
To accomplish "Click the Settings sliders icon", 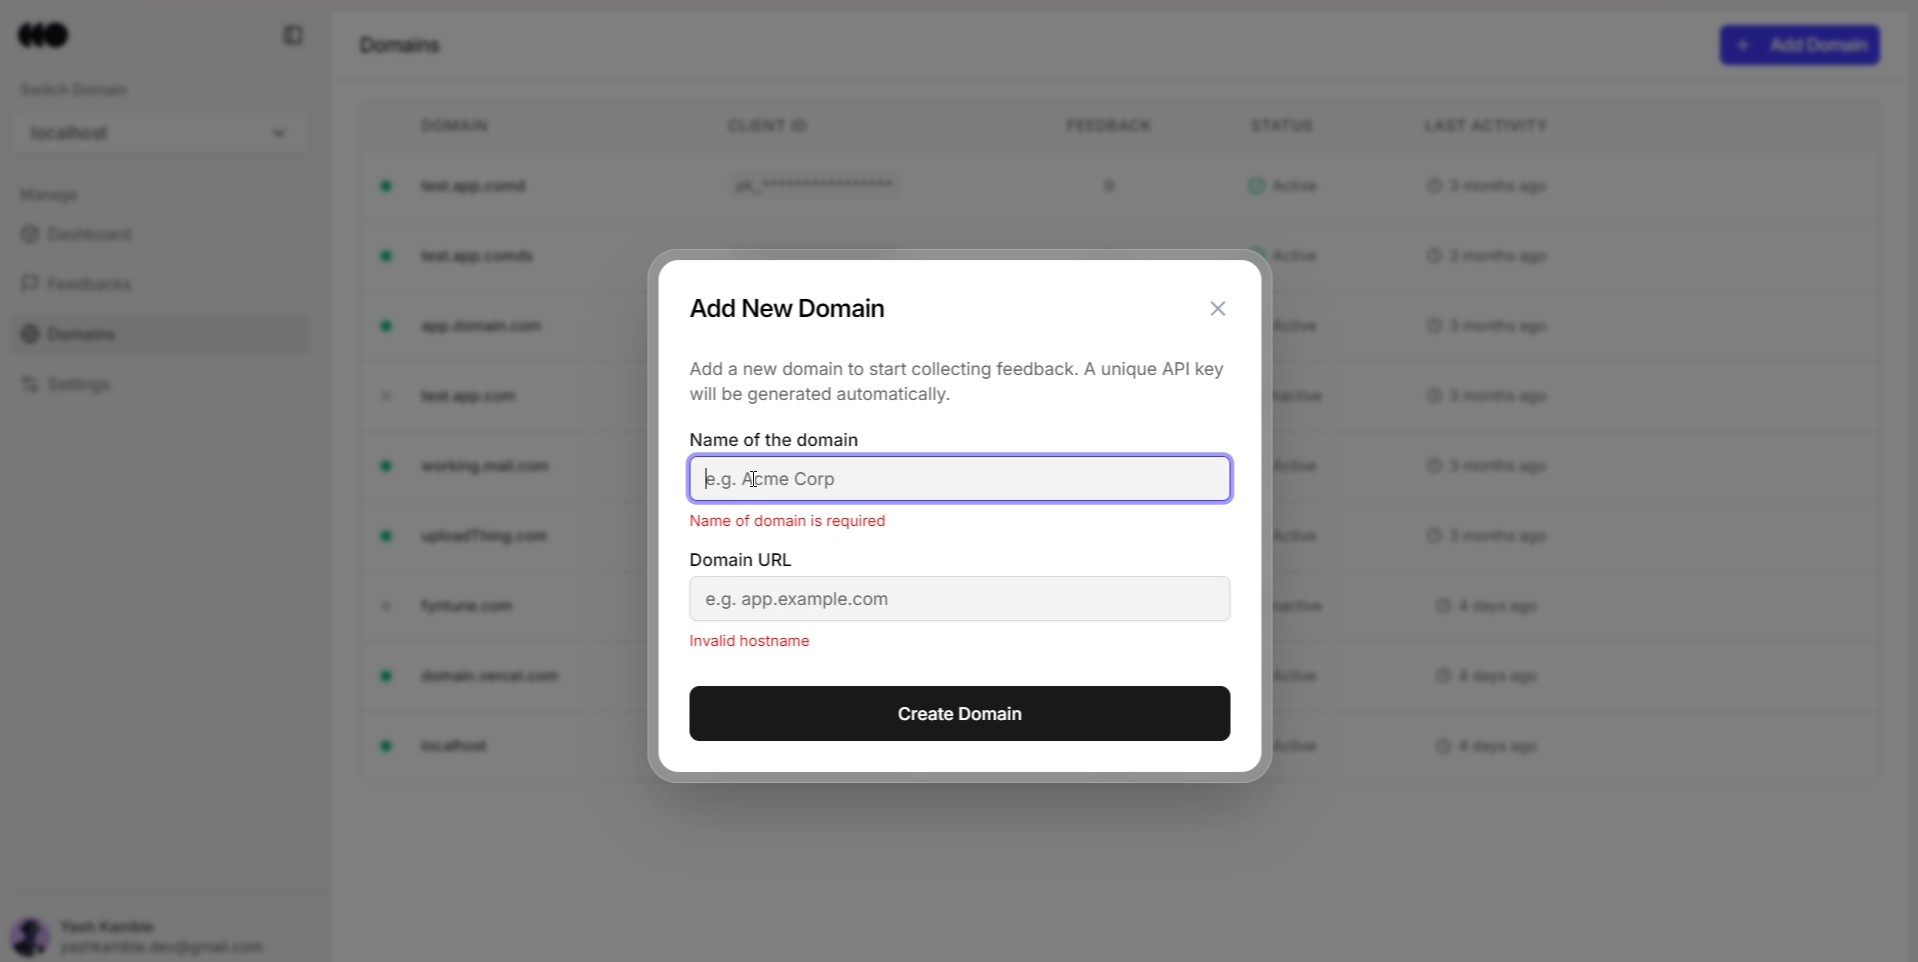I will click(x=30, y=385).
